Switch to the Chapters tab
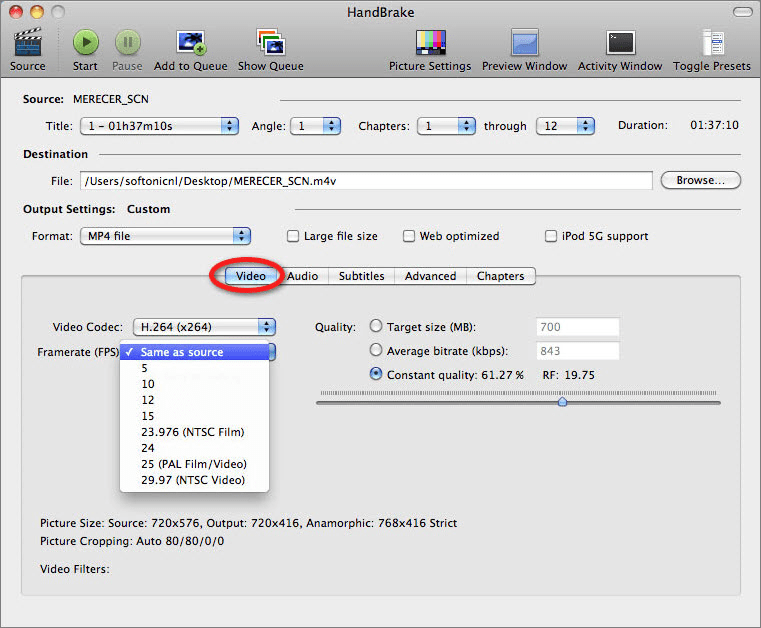 tap(501, 276)
